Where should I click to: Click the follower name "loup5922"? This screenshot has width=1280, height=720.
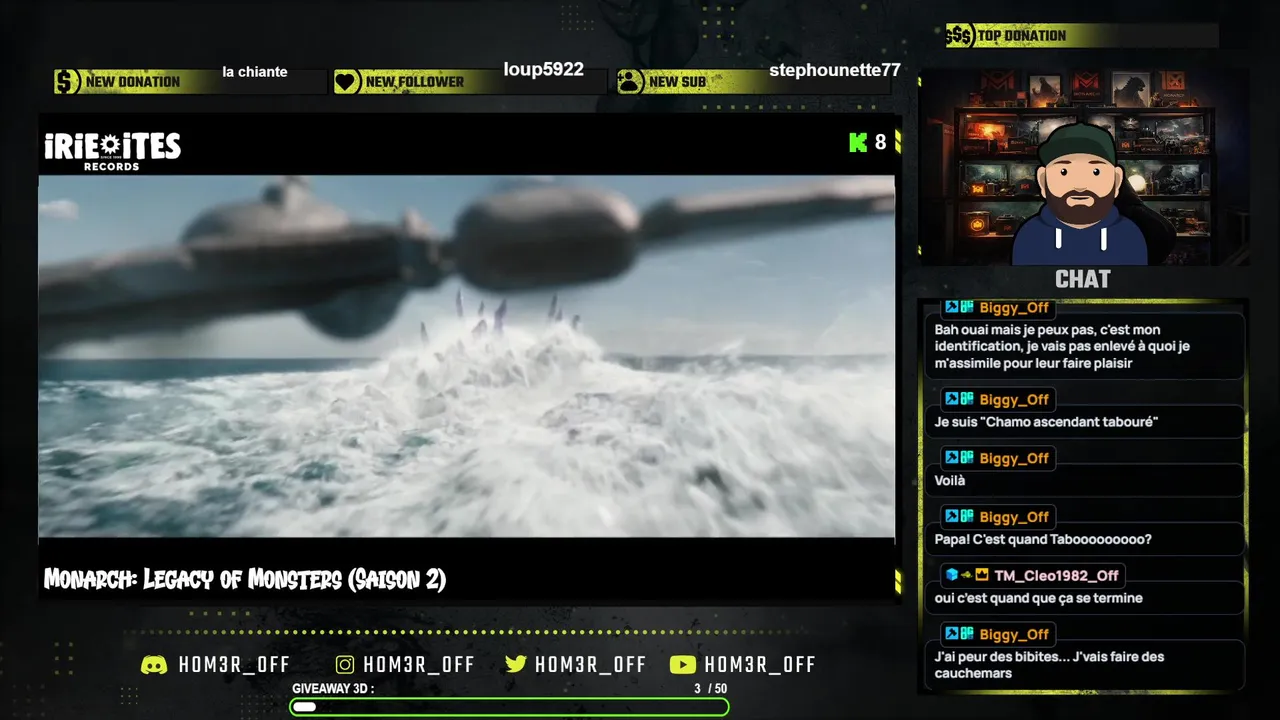[x=543, y=70]
